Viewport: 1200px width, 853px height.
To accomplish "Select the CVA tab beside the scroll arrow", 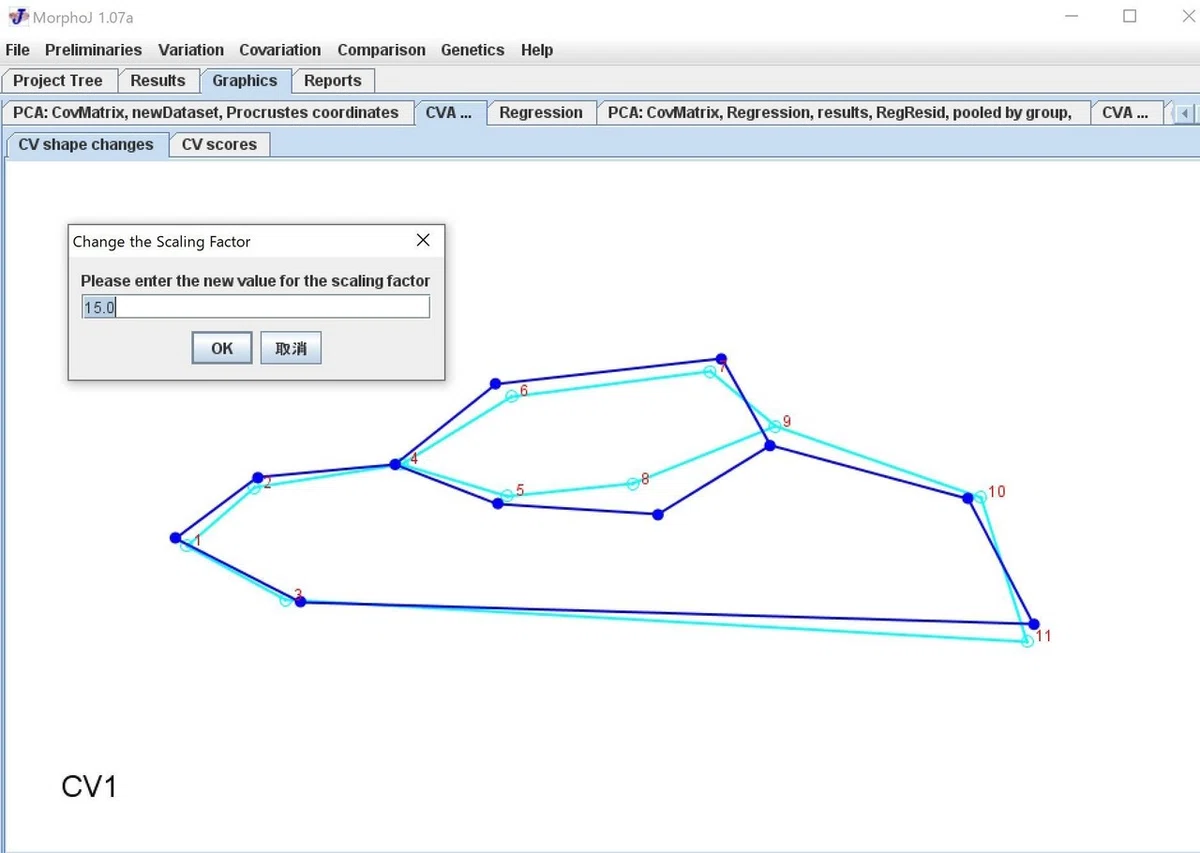I will [1128, 113].
